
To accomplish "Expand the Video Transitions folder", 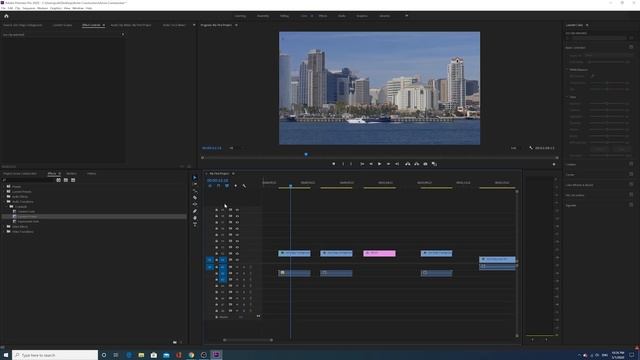I will pos(4,231).
